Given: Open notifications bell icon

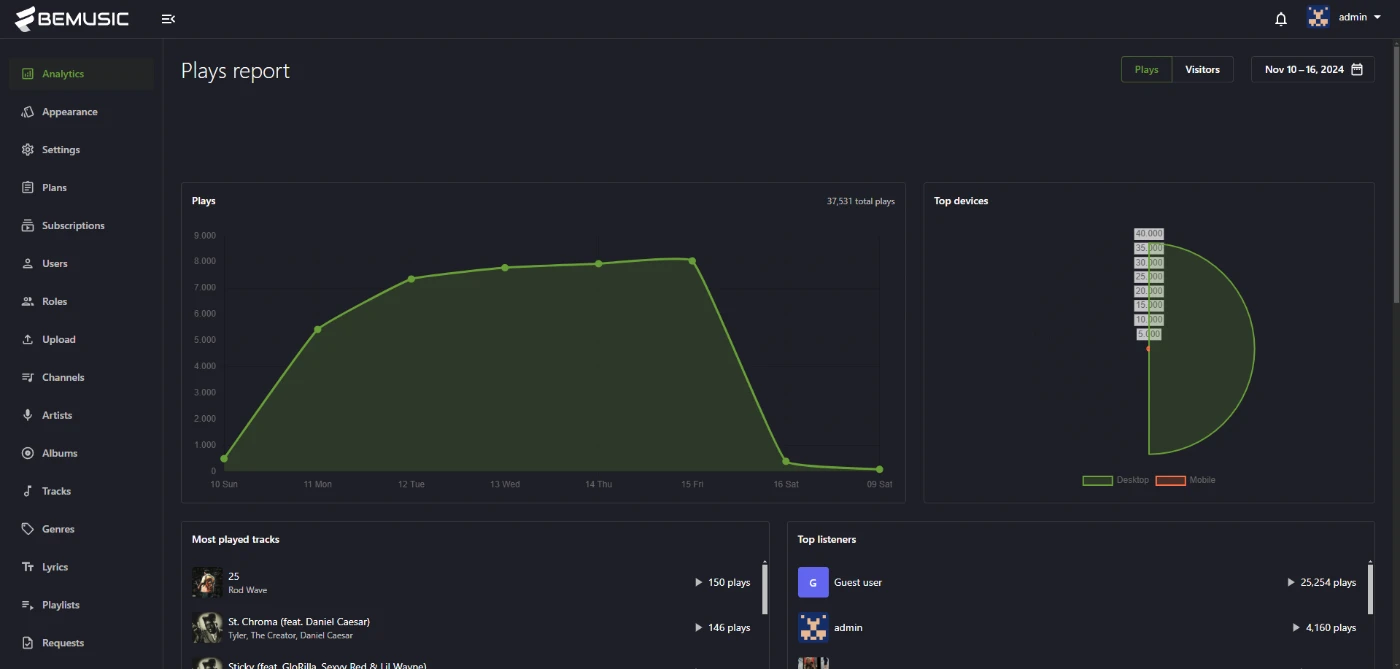Looking at the screenshot, I should (x=1281, y=19).
